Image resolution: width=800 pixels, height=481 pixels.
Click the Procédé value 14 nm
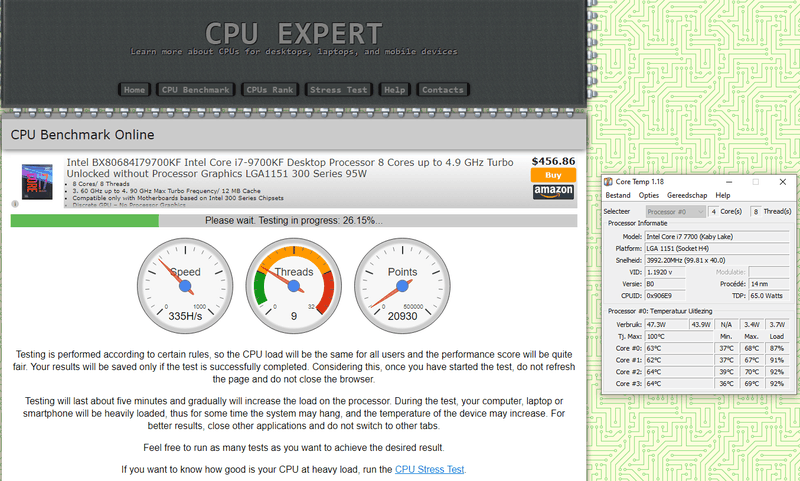pos(769,284)
